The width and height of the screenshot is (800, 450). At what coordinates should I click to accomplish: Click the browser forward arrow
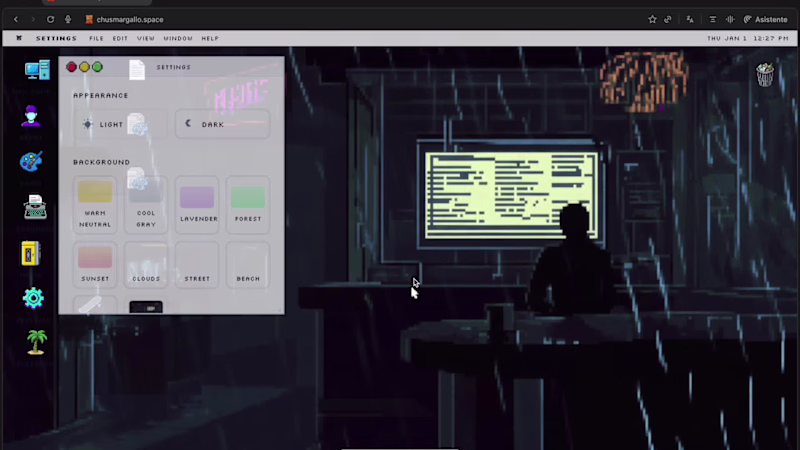33,19
